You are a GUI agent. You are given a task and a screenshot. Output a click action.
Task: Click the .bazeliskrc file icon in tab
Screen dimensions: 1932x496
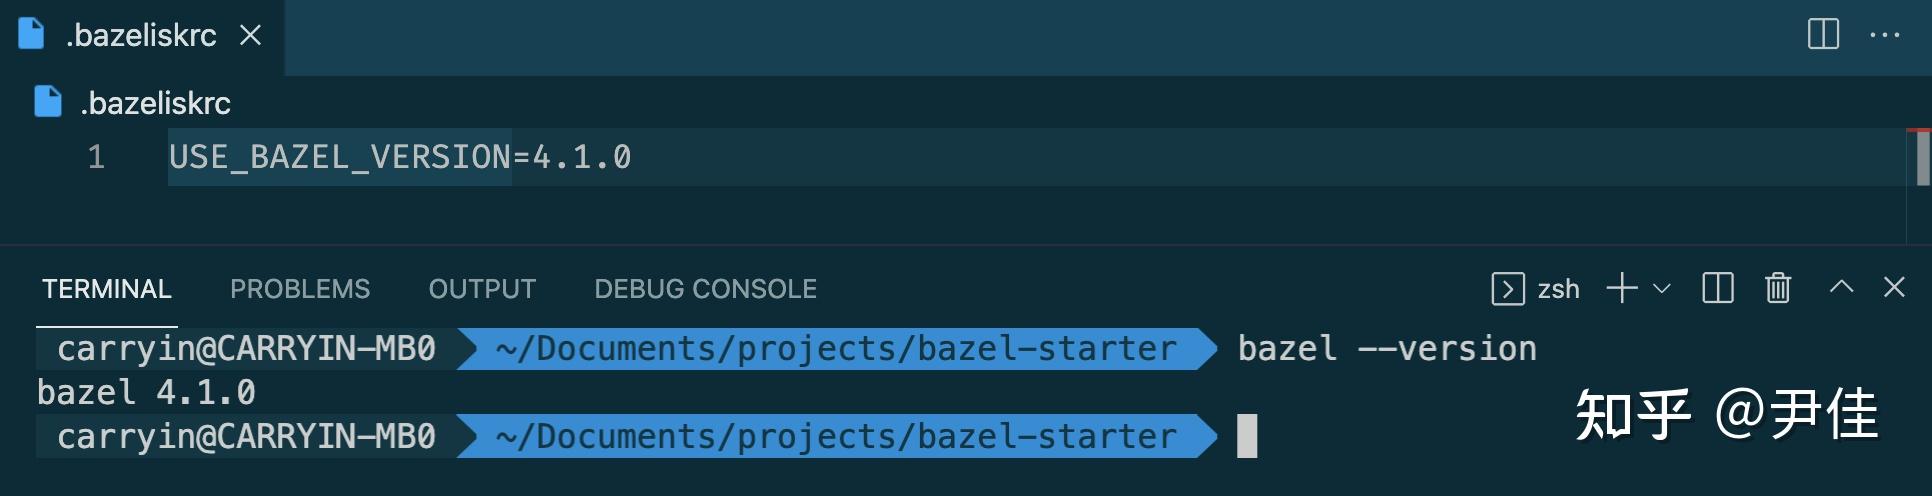[x=32, y=34]
